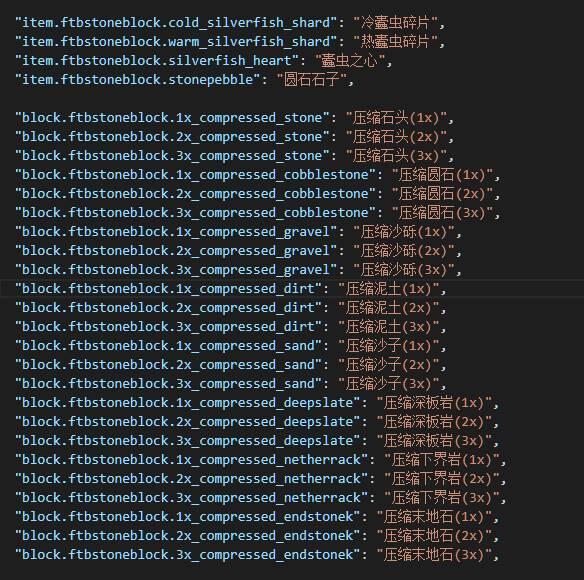Click the value "压缩下界岩(1x)"

click(x=442, y=460)
